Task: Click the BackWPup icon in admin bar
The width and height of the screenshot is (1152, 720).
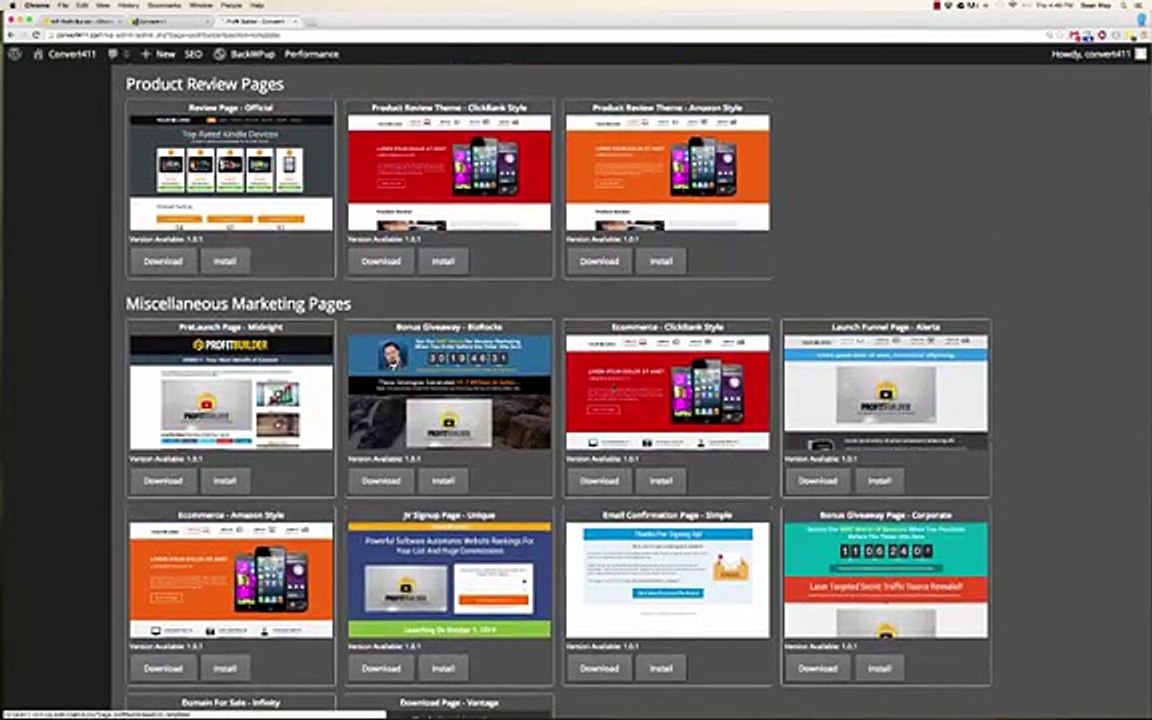Action: pyautogui.click(x=219, y=54)
